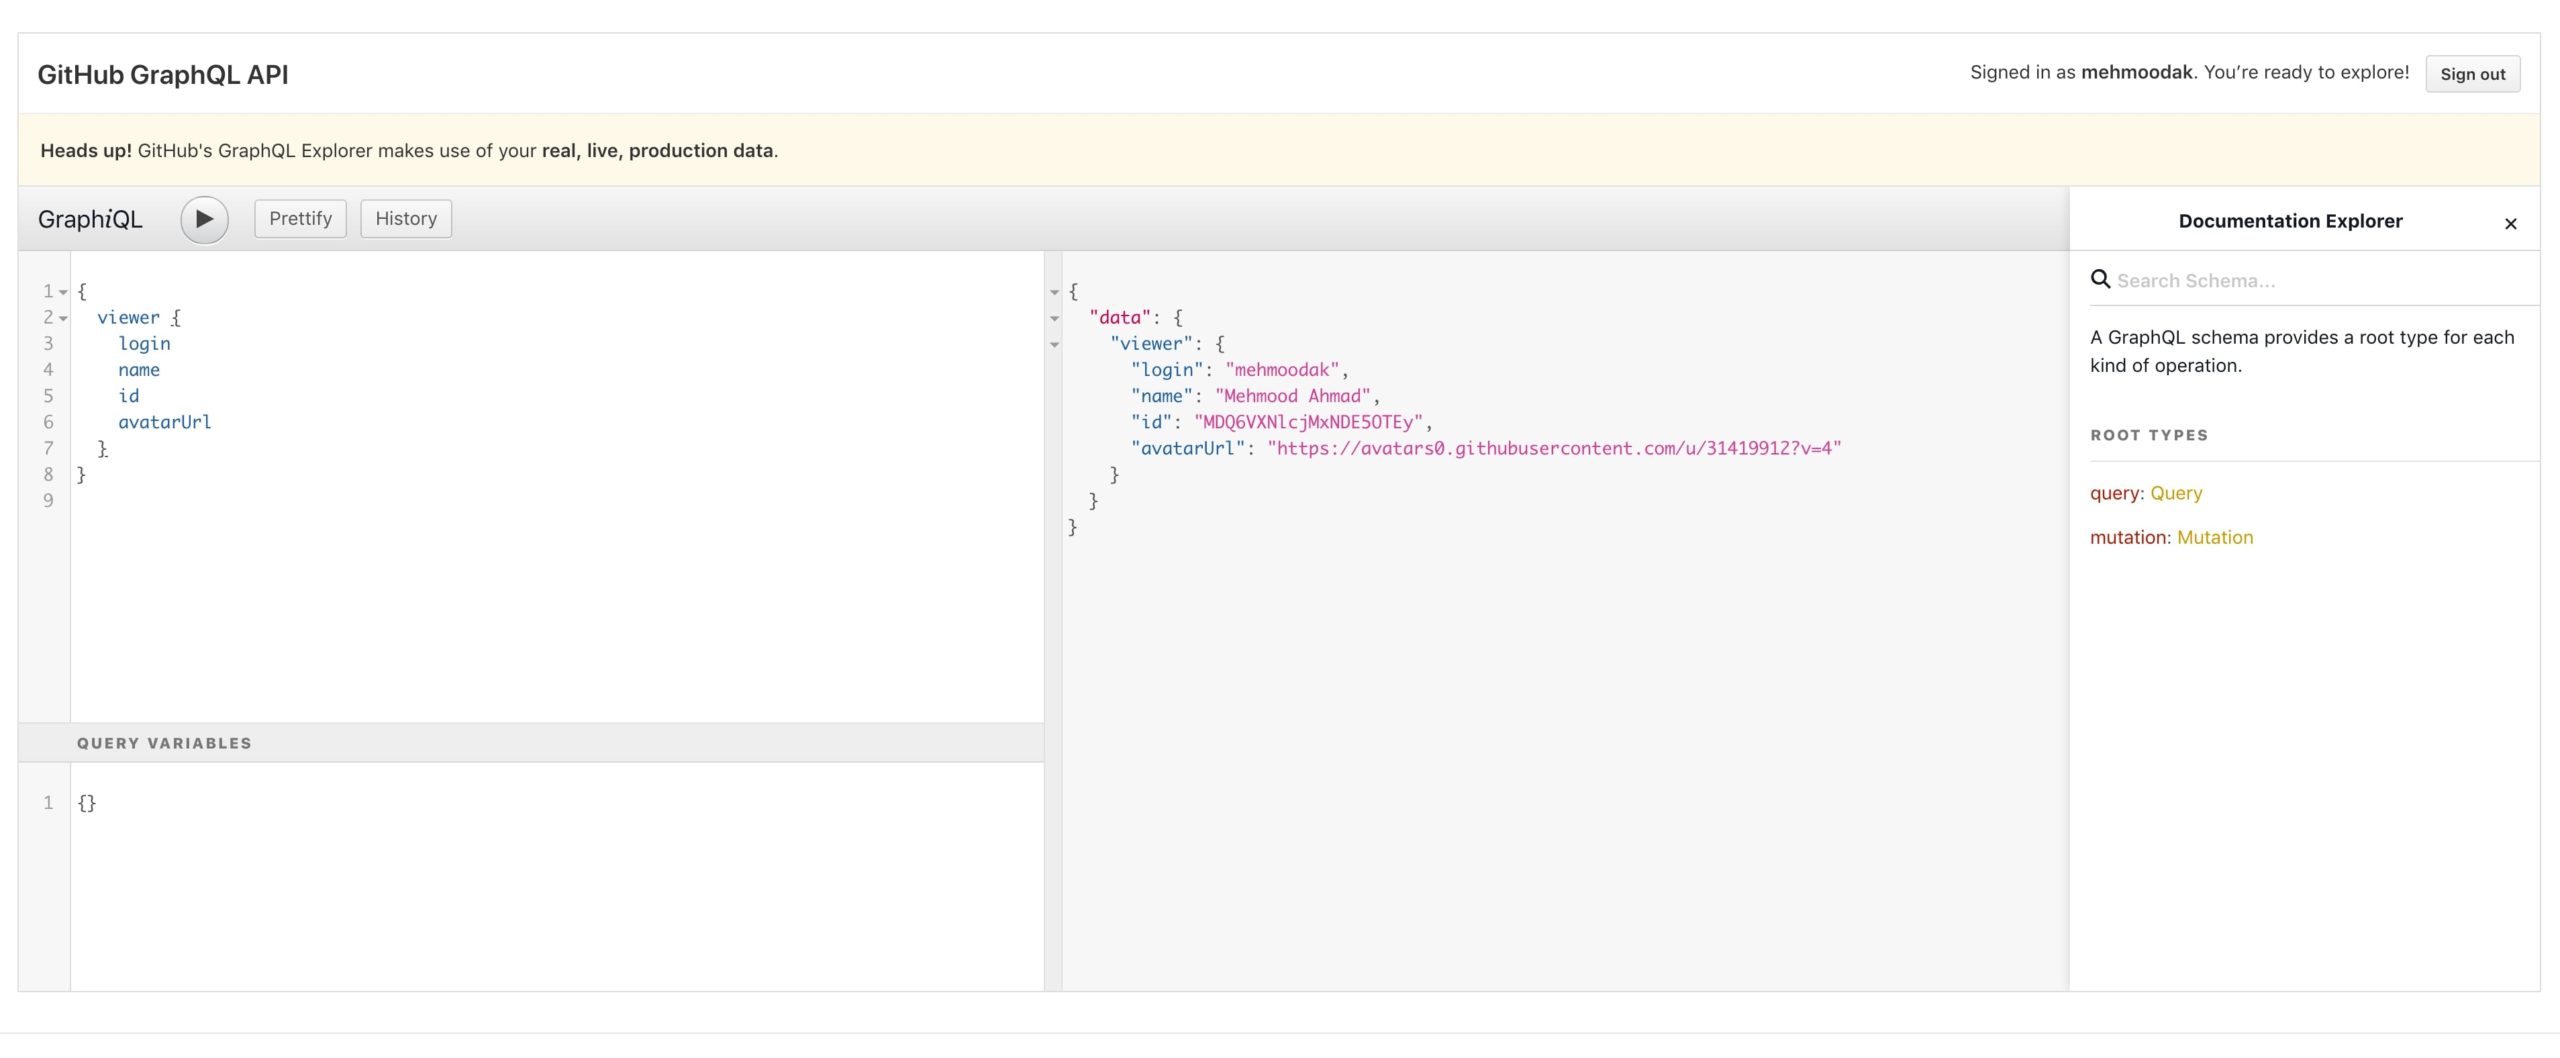The image size is (2560, 1058).
Task: Open the History panel
Action: (406, 219)
